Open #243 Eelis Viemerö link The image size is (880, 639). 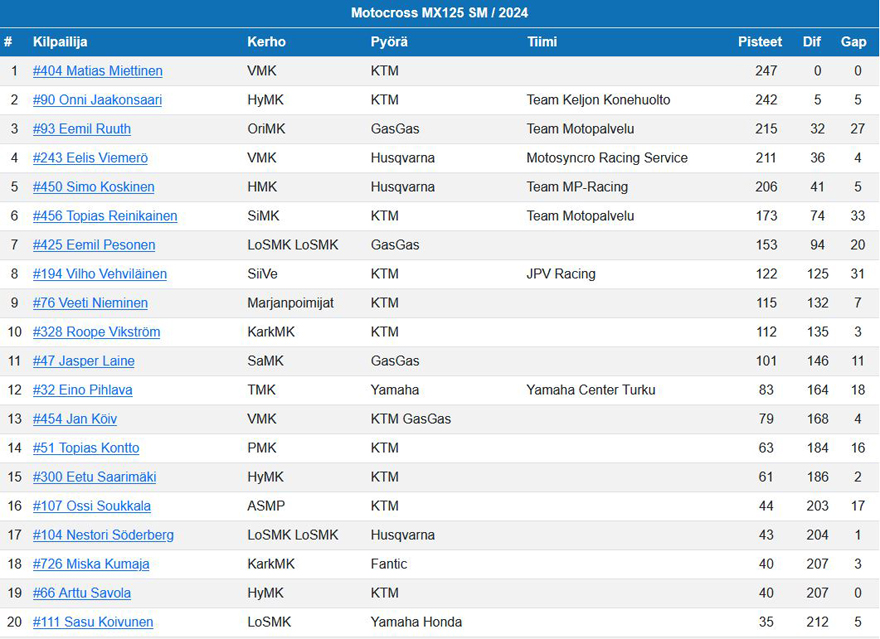coord(90,158)
